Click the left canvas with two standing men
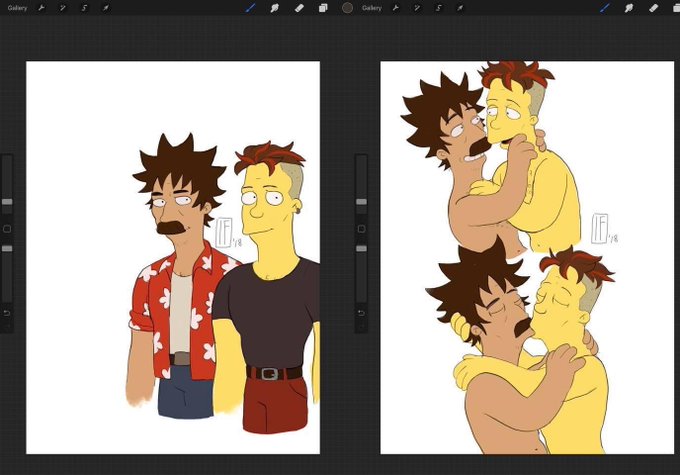 [x=173, y=258]
